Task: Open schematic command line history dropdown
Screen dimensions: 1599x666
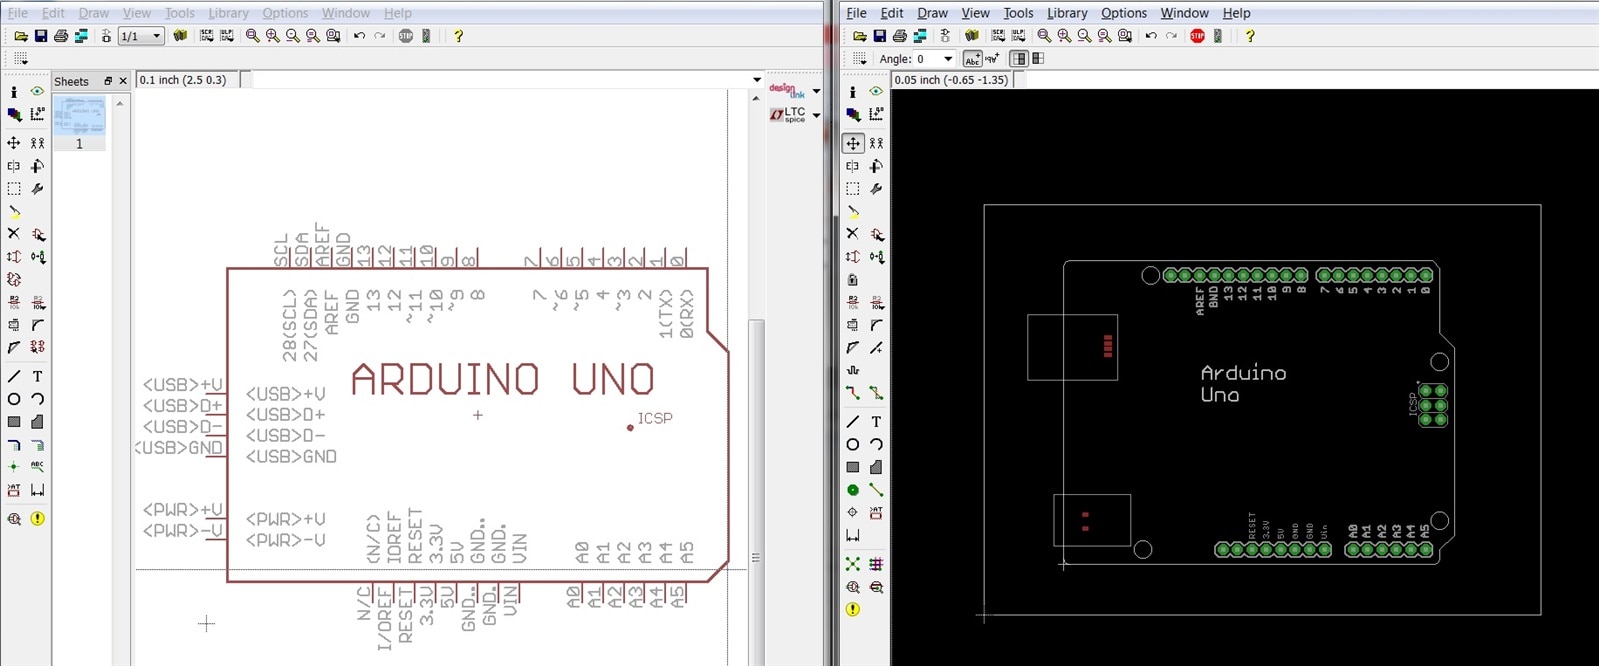Action: 757,80
